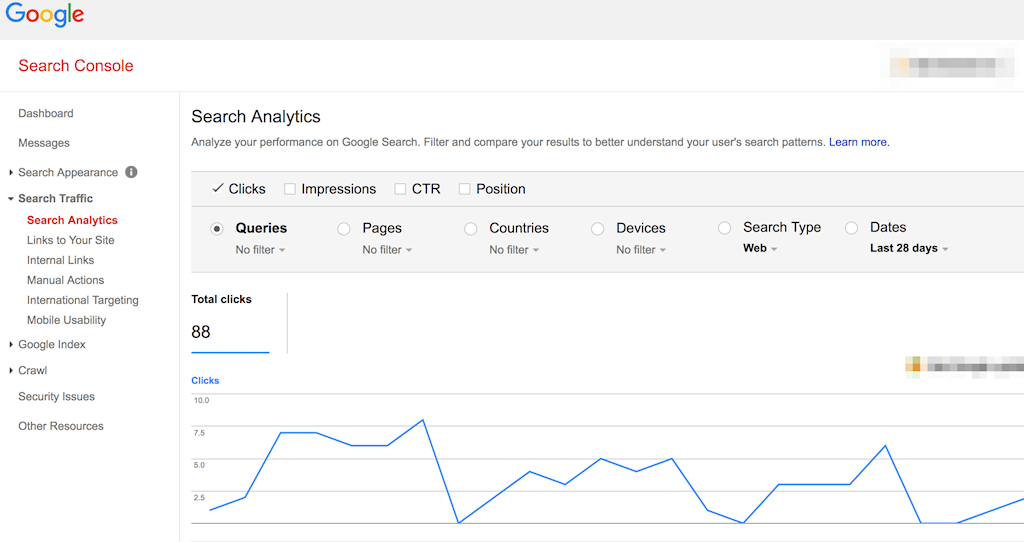Click the Total clicks value 88
1024x542 pixels.
(x=200, y=332)
